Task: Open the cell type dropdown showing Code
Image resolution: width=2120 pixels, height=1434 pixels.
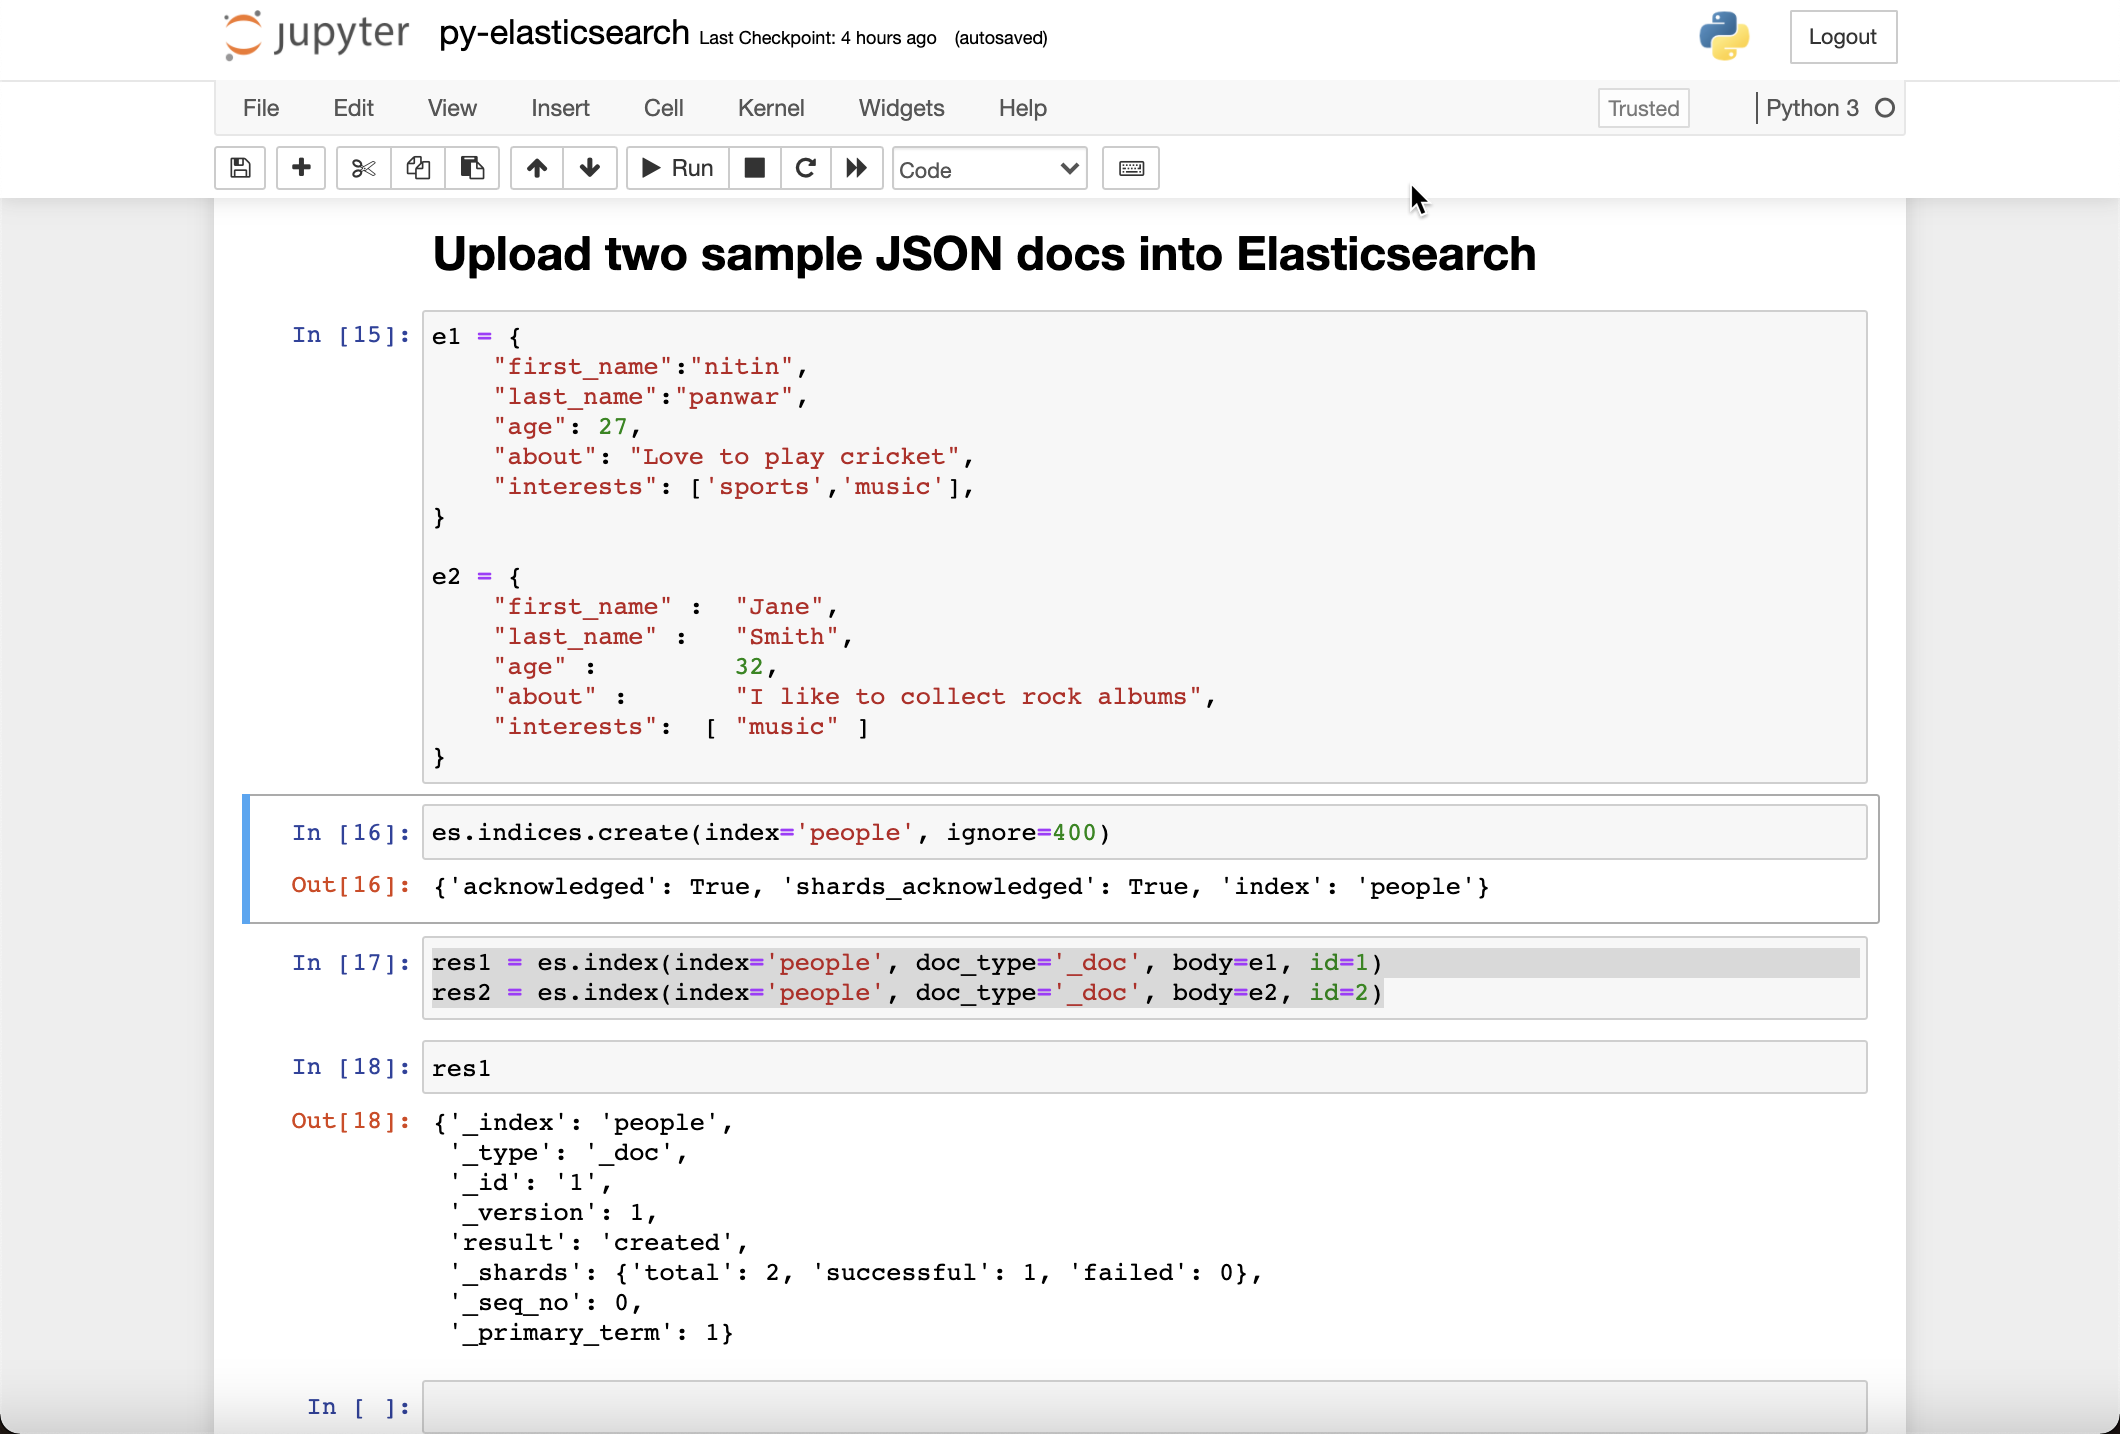Action: tap(988, 168)
